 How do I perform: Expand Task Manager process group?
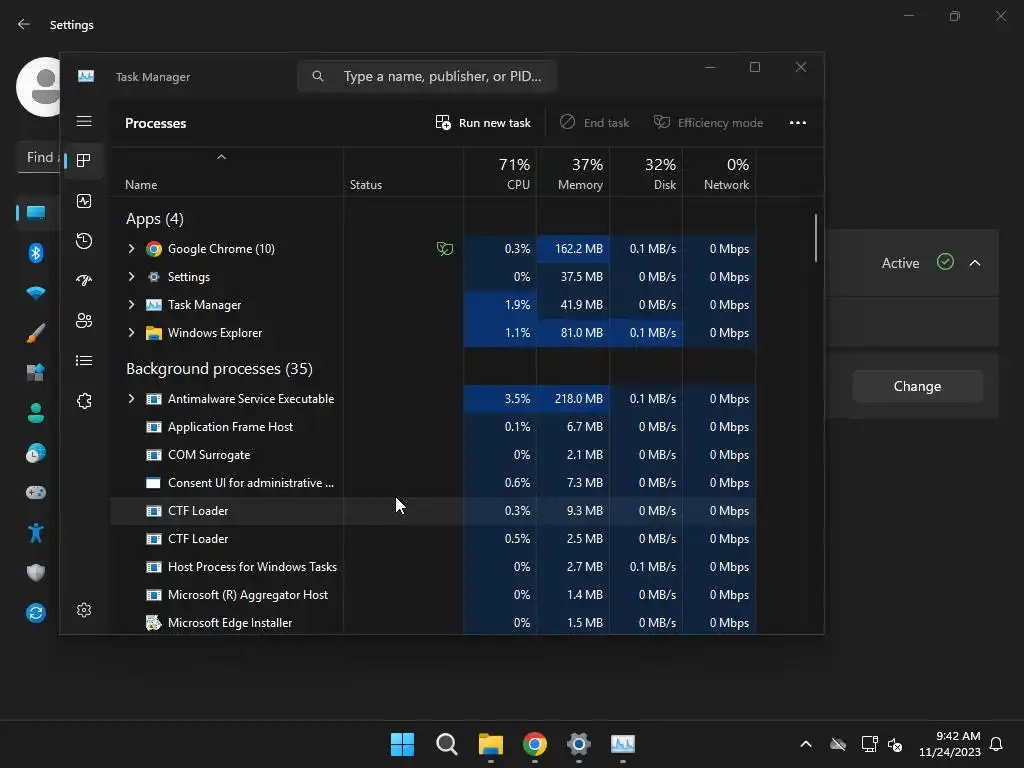131,305
